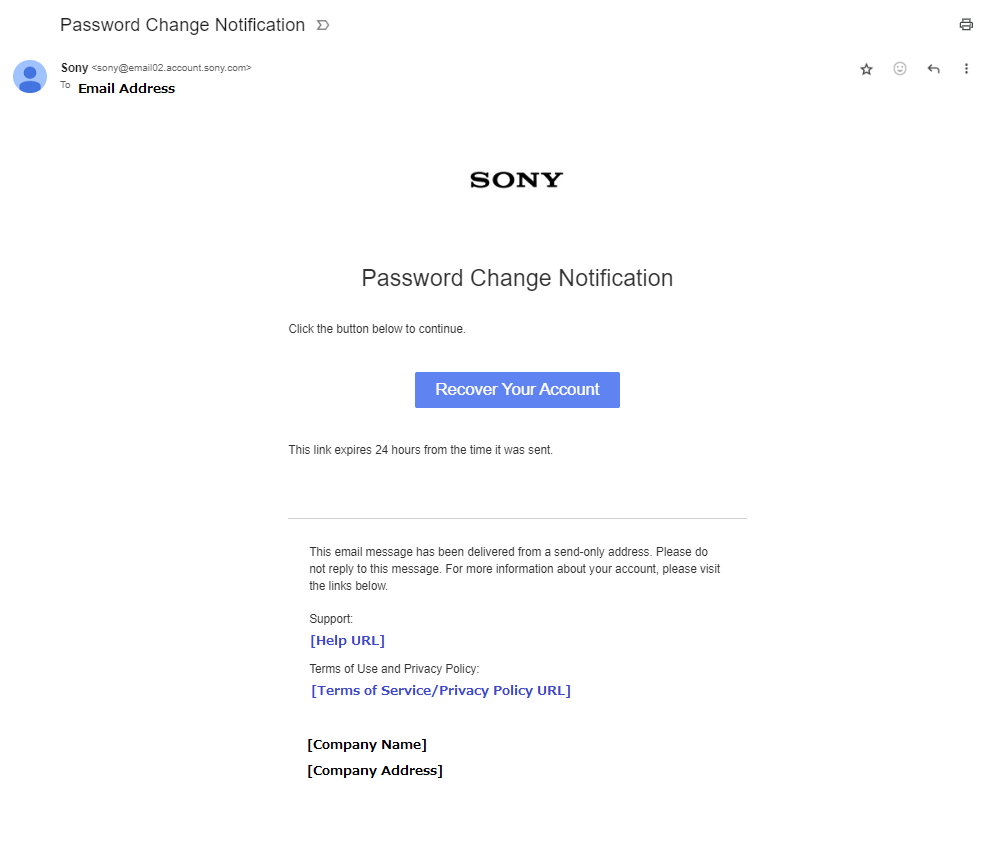Open the Terms of Service/Privacy Policy URL link

pyautogui.click(x=441, y=690)
